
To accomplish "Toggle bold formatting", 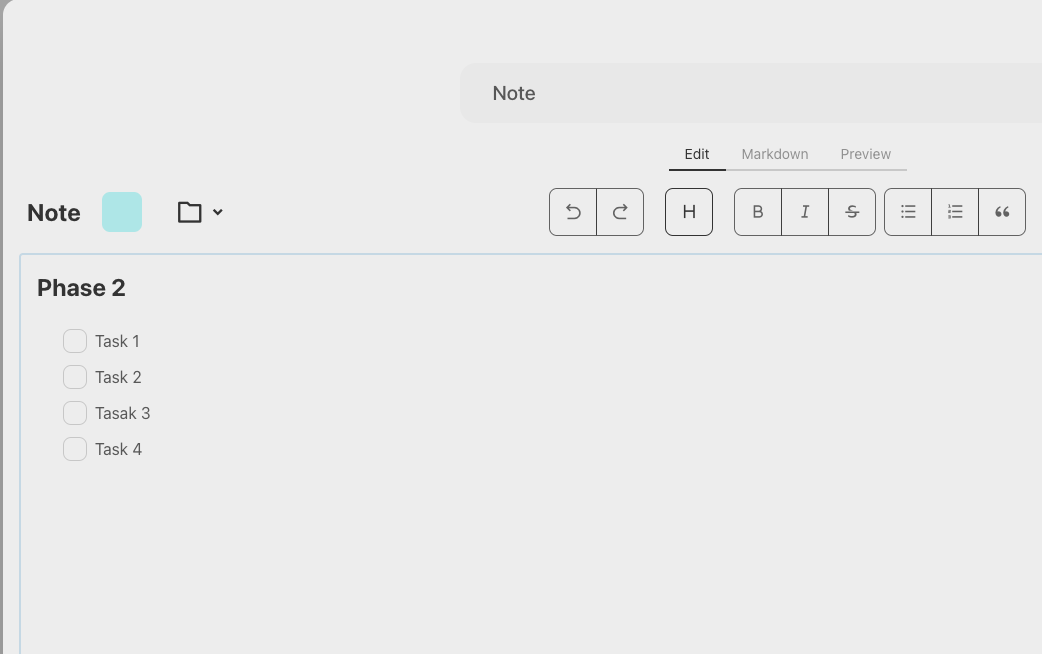I will coord(758,212).
